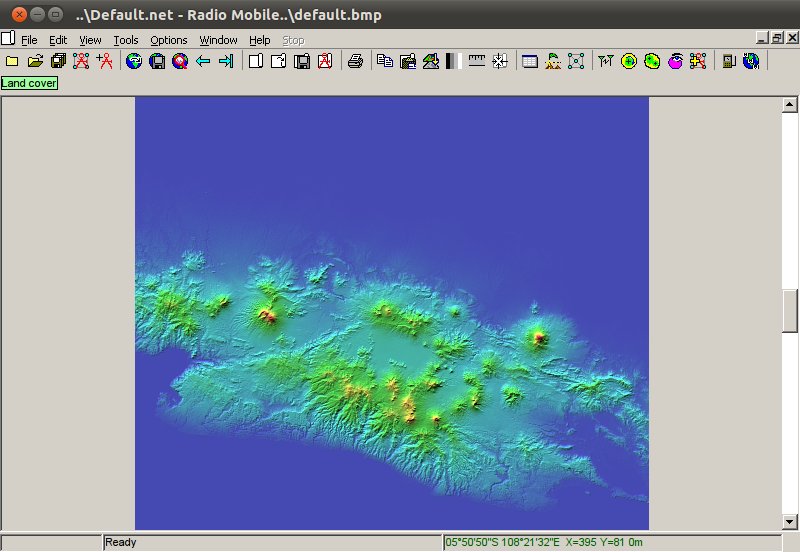Click the vertical scrollbar down arrow
This screenshot has width=800, height=552.
[789, 521]
